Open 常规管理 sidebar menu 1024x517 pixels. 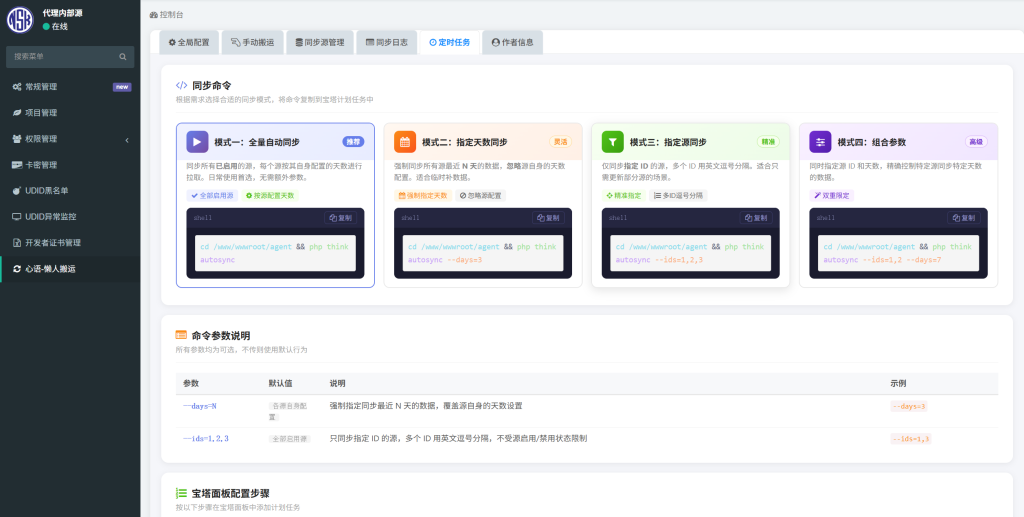(x=70, y=87)
